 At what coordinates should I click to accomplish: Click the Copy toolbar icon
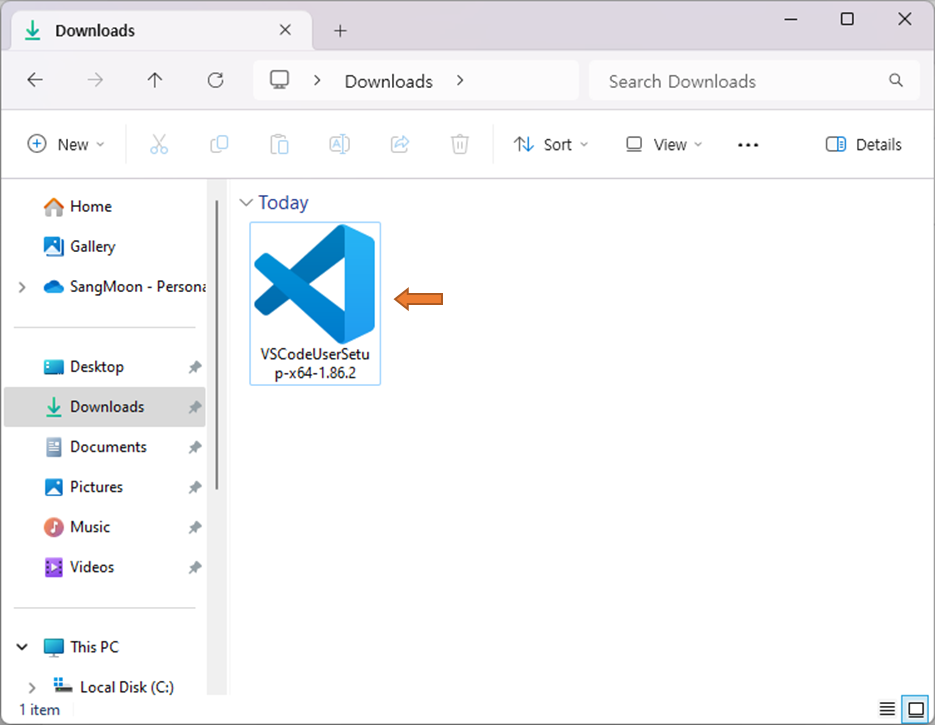click(219, 144)
